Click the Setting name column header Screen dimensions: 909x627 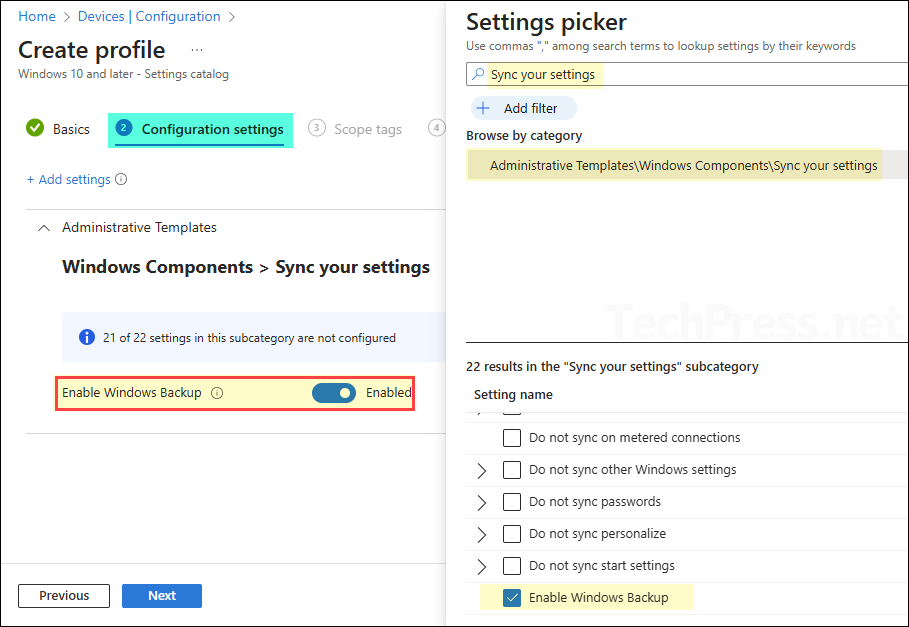click(x=513, y=395)
